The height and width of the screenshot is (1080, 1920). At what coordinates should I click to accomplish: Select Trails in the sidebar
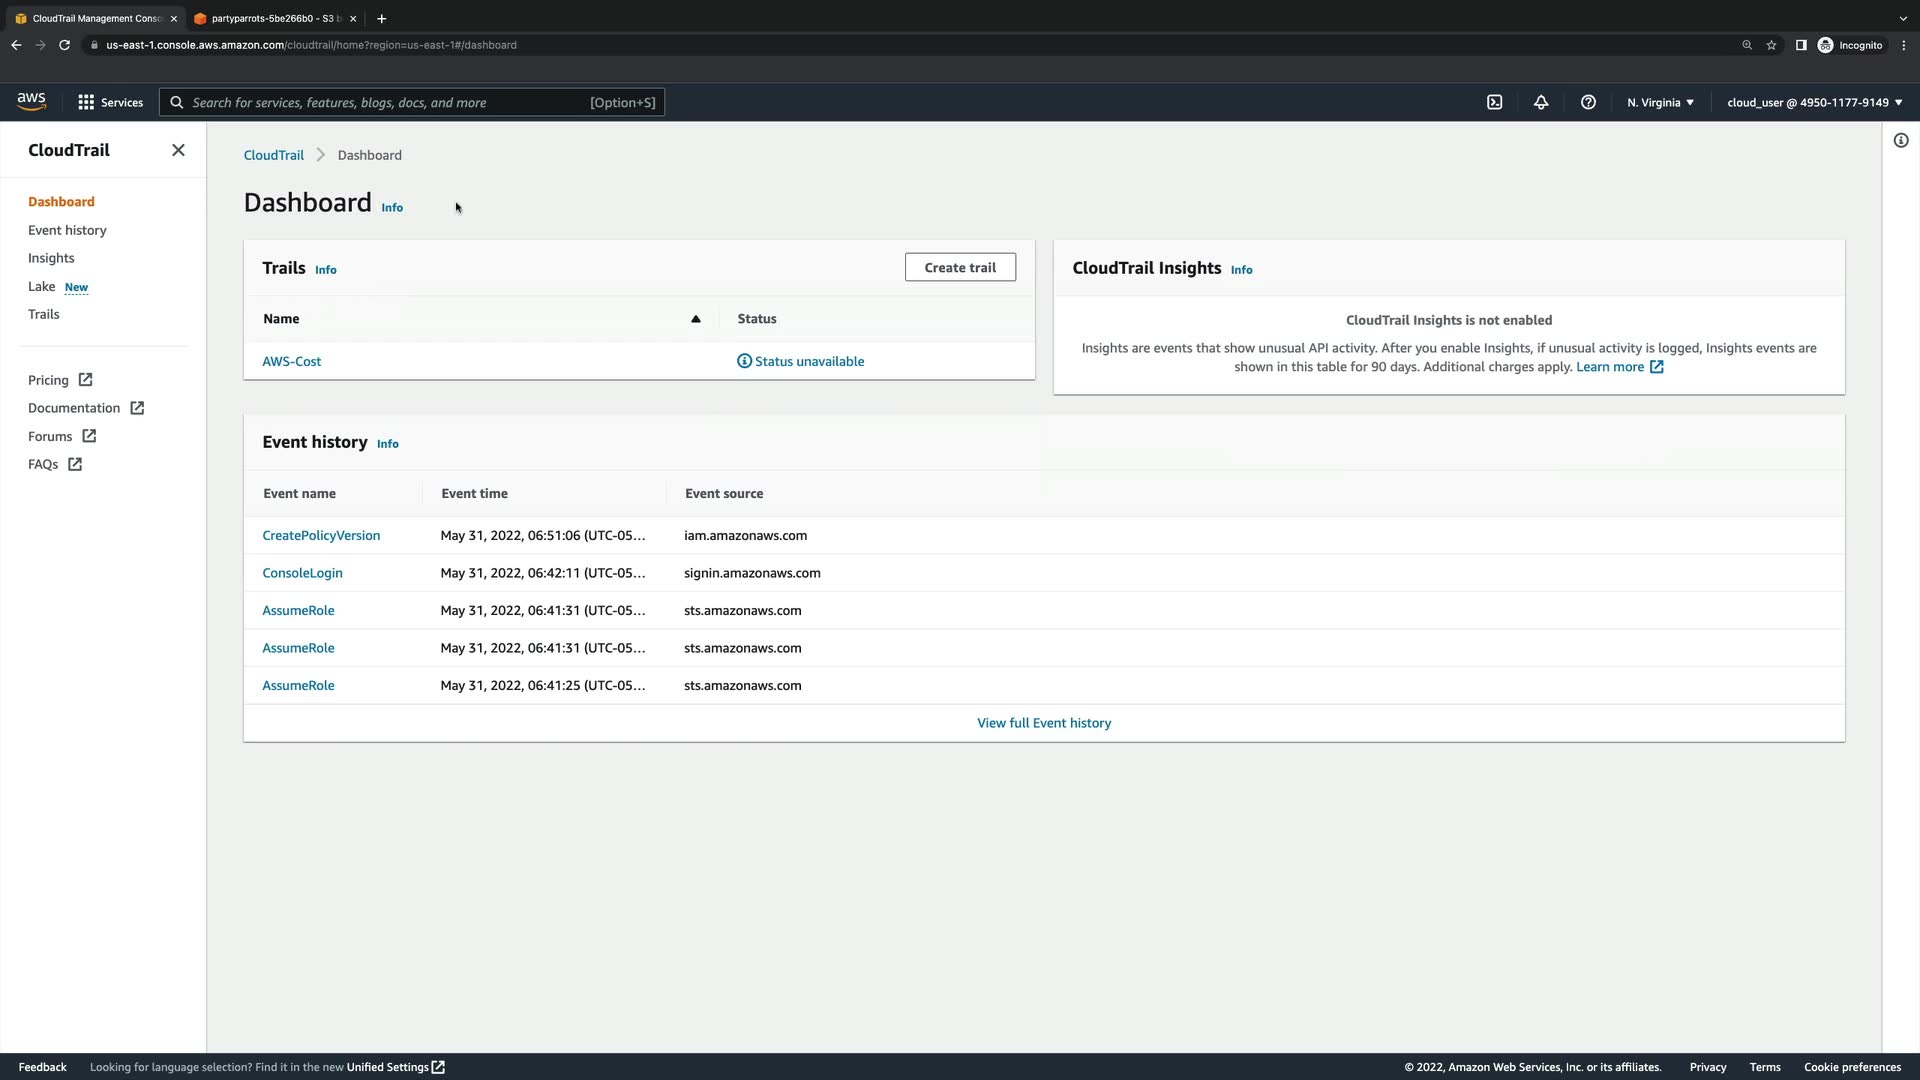[x=44, y=314]
